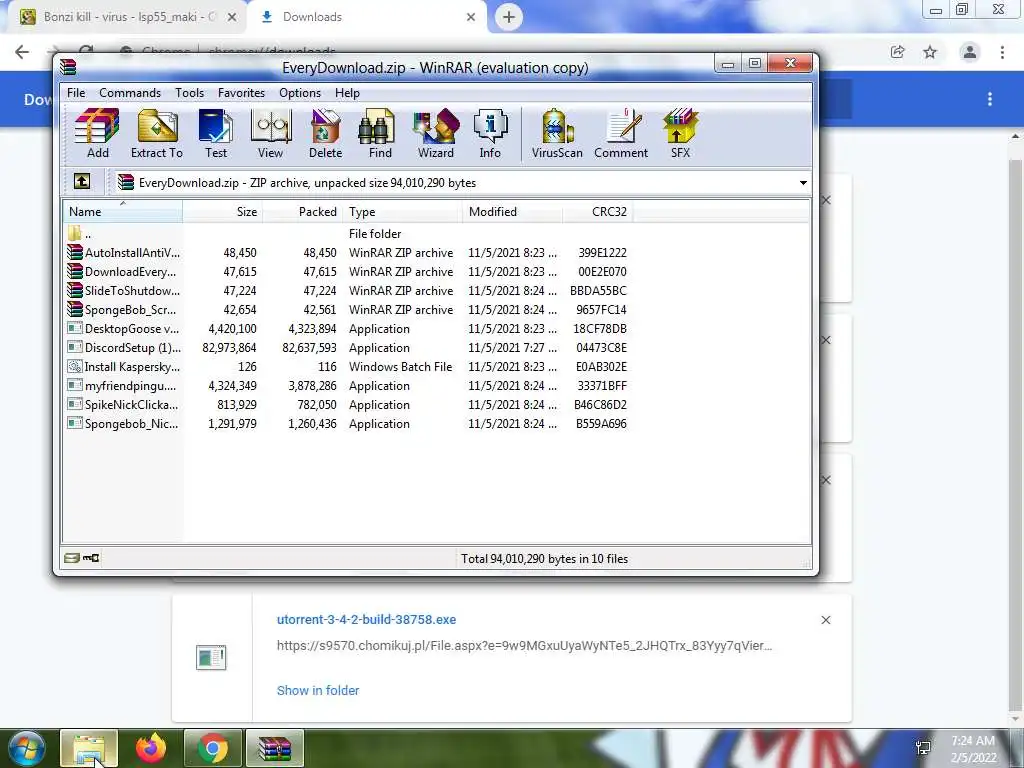The height and width of the screenshot is (768, 1024).
Task: Select the parent folder '..' row
Action: click(349, 234)
